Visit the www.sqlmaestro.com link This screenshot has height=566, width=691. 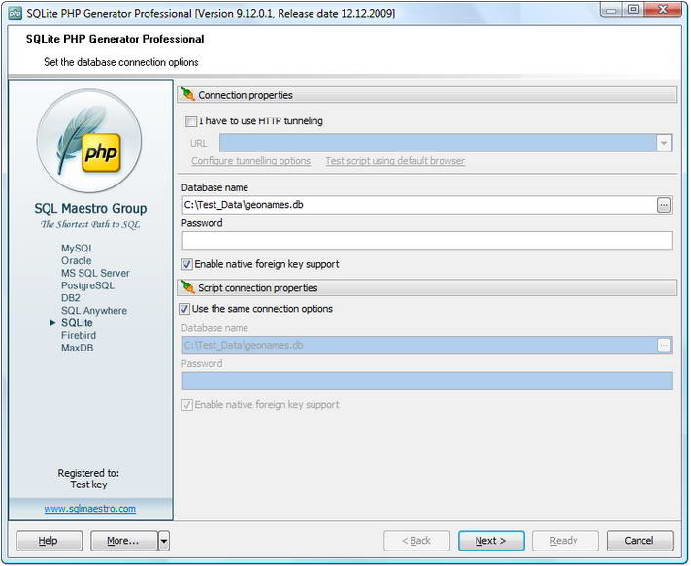point(90,509)
